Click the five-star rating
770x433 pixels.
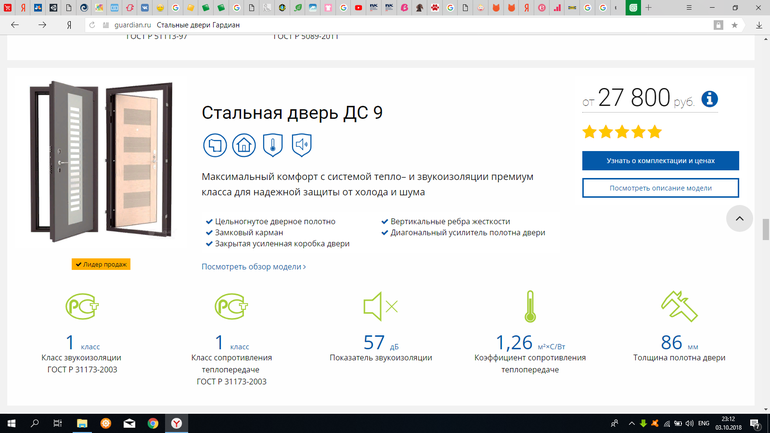pos(622,131)
